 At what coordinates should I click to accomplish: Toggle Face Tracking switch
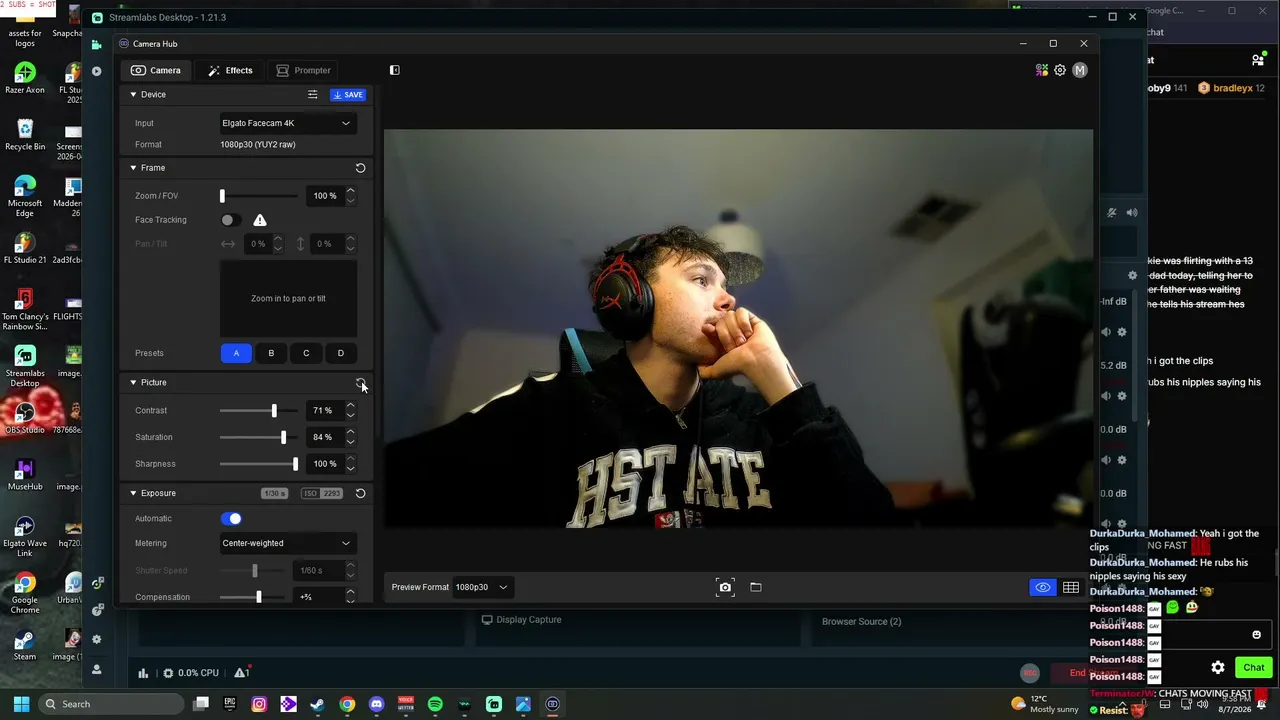click(x=230, y=220)
